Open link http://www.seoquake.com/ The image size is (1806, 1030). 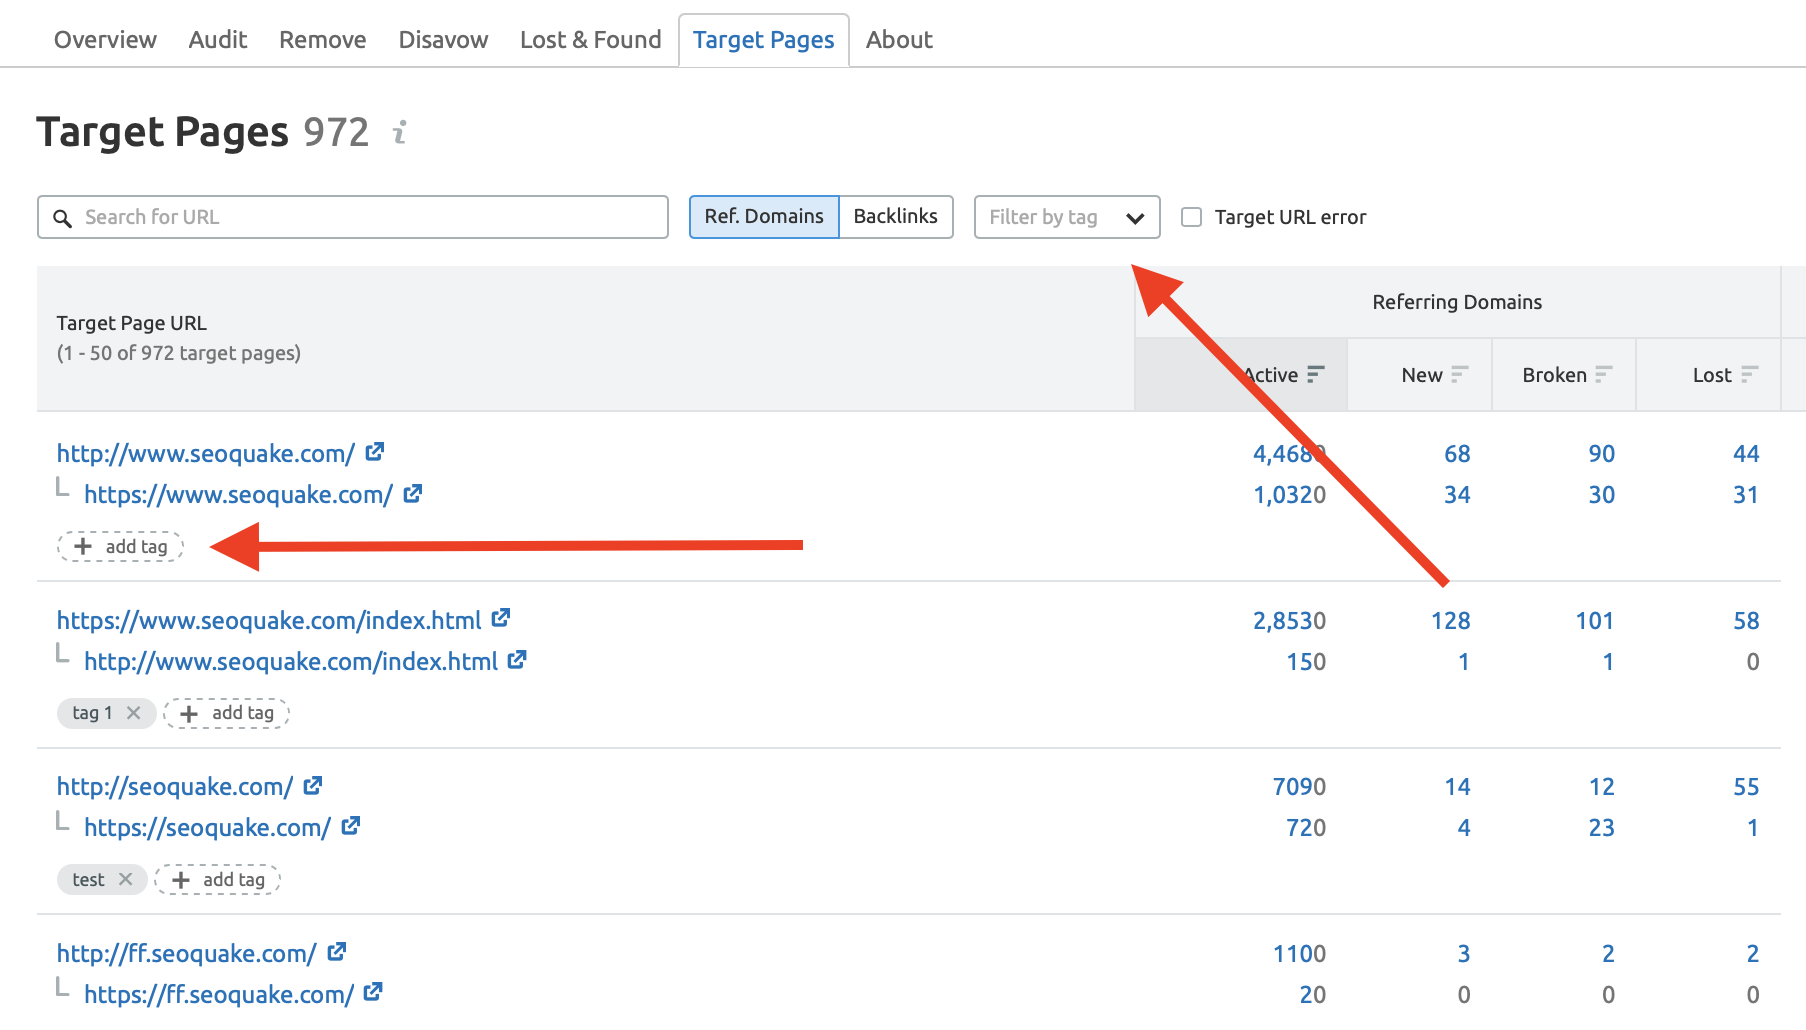206,454
